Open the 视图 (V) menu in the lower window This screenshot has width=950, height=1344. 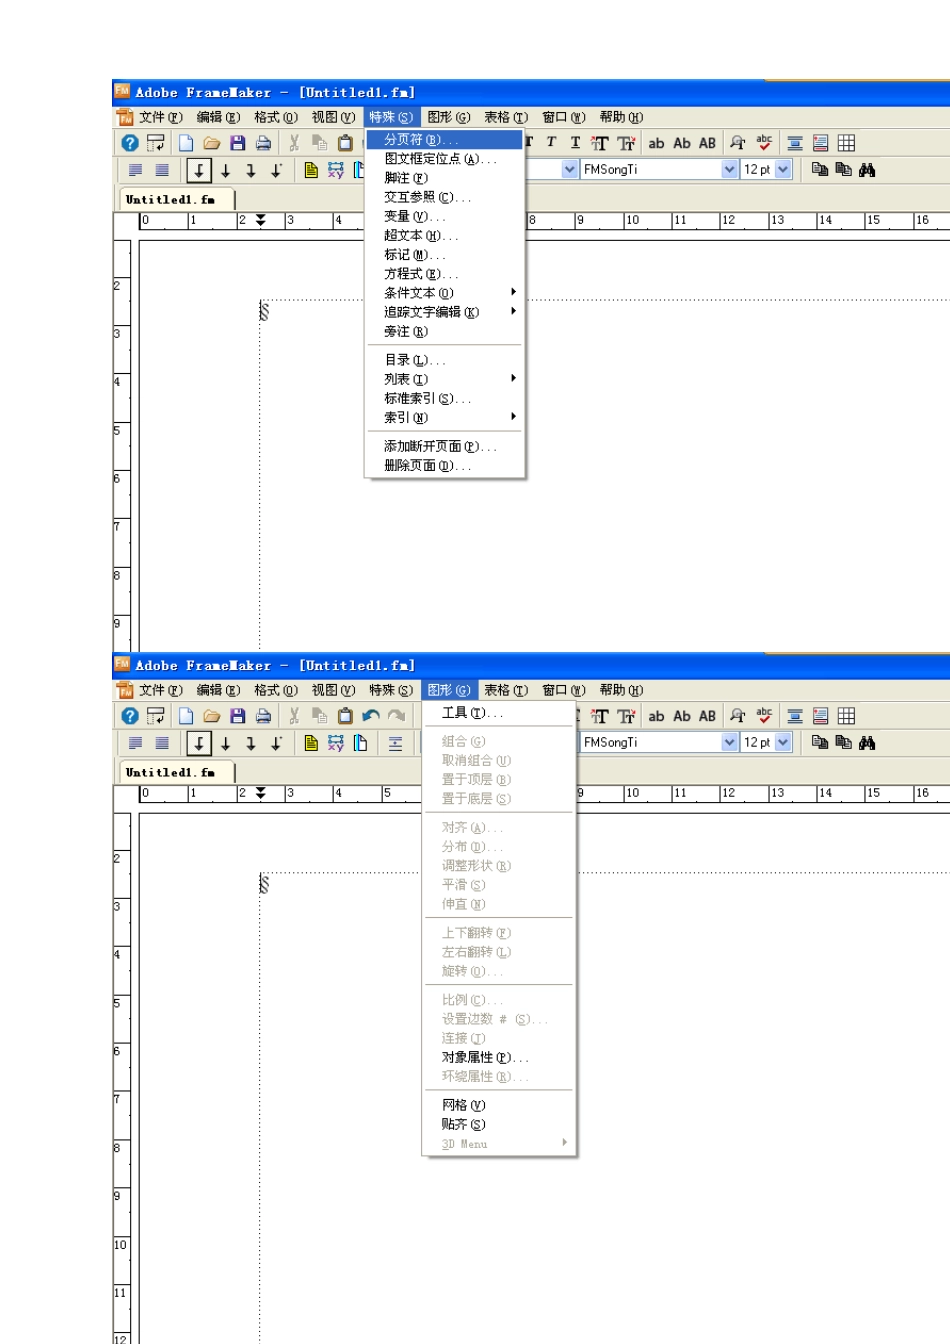click(x=333, y=690)
